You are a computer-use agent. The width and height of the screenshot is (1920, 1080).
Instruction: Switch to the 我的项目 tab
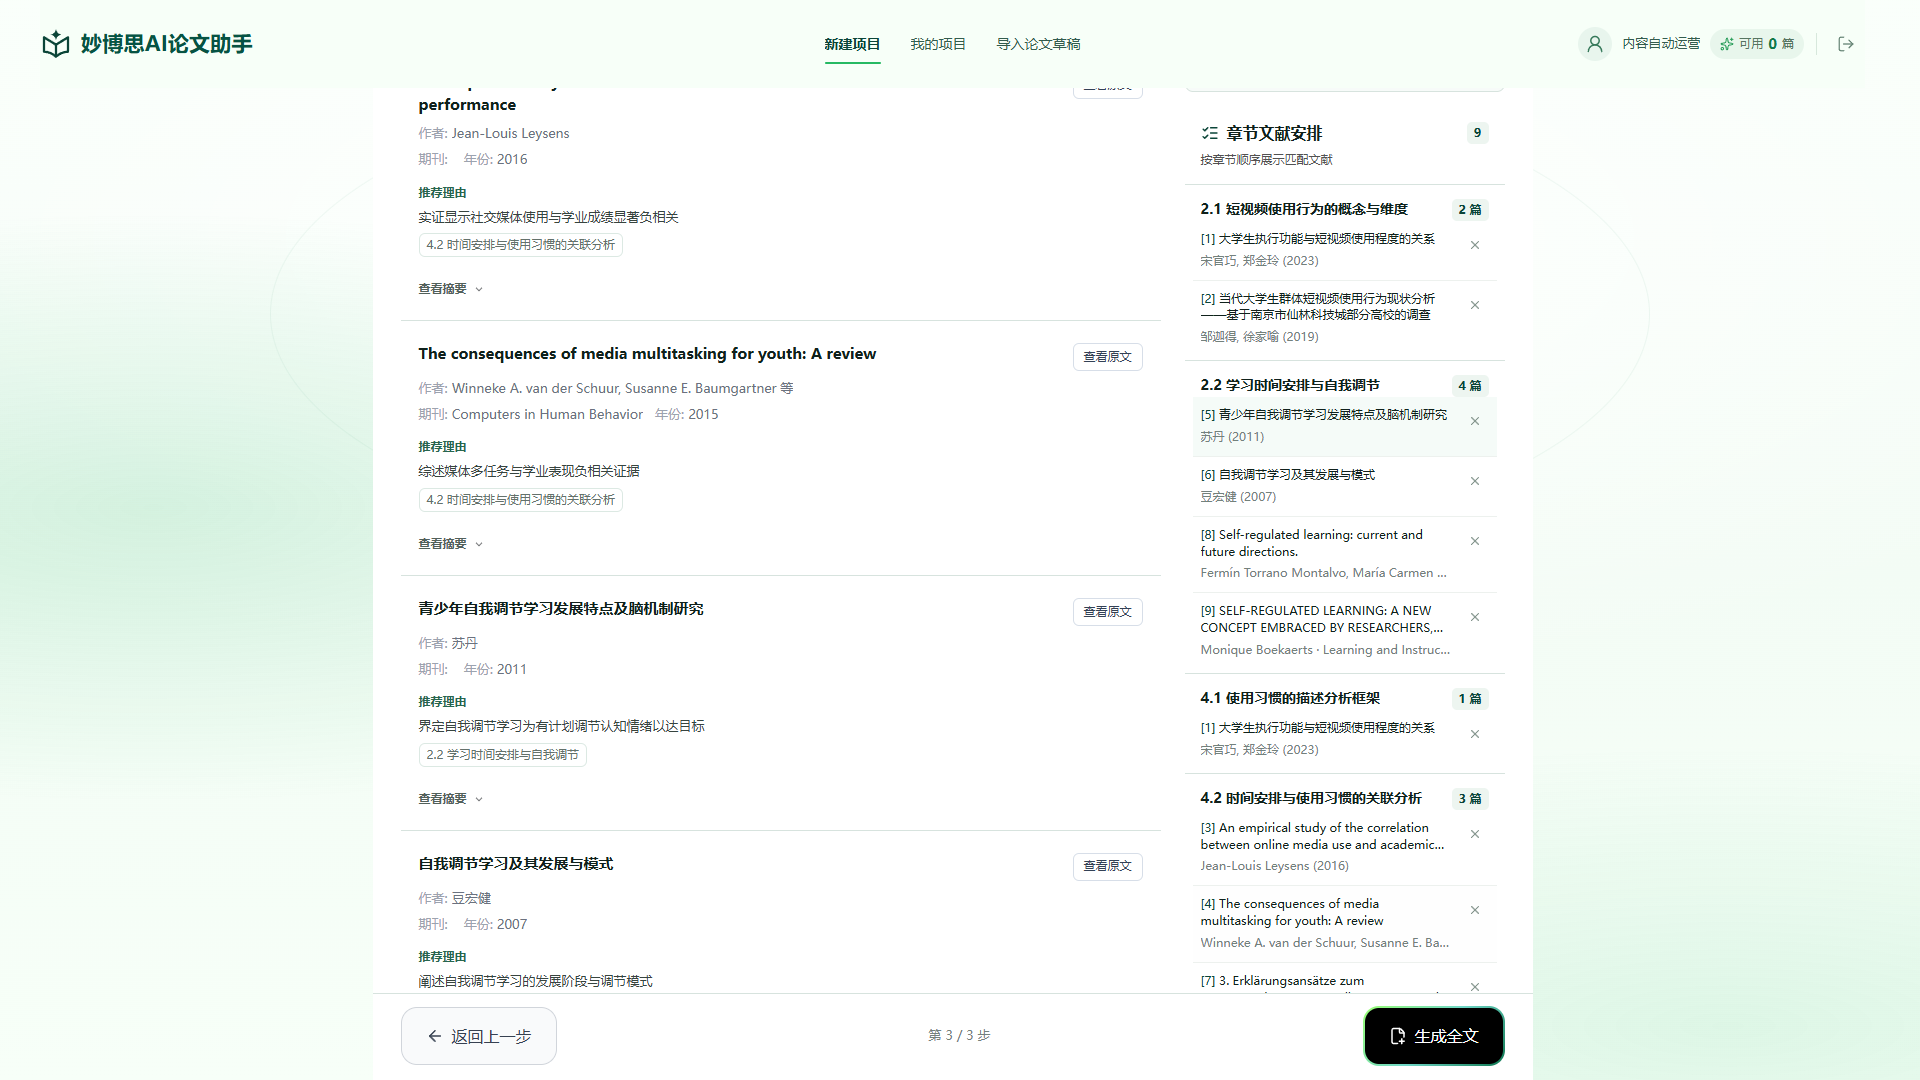tap(938, 44)
